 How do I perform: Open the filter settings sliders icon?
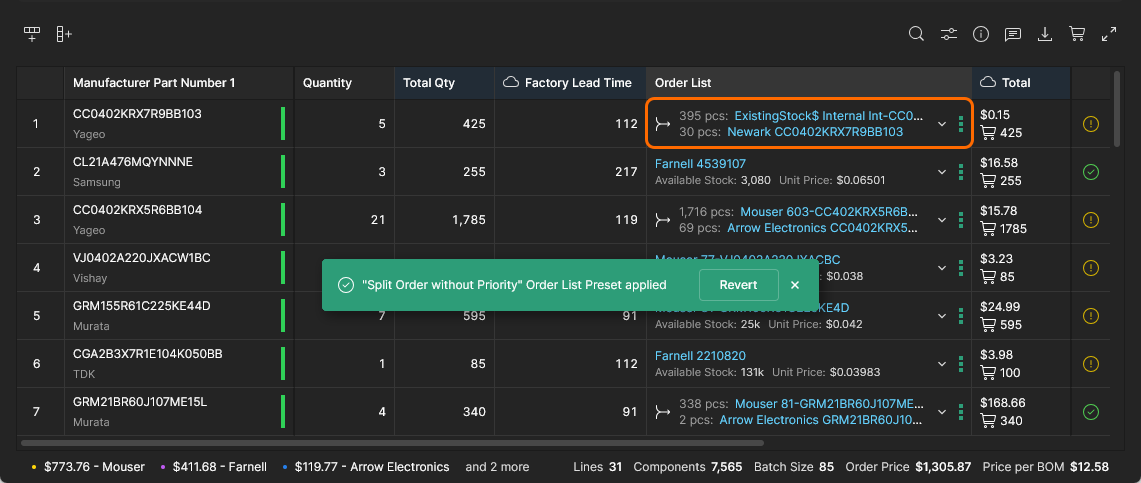(x=948, y=34)
